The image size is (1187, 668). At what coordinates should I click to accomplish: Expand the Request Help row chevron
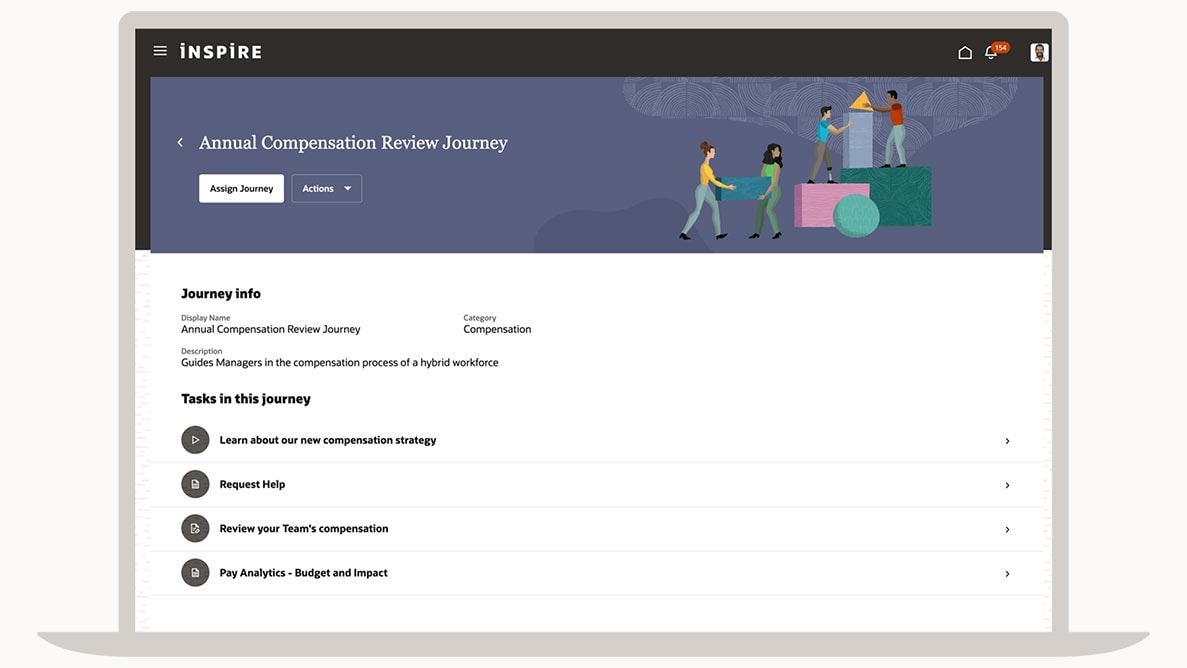pos(1007,485)
